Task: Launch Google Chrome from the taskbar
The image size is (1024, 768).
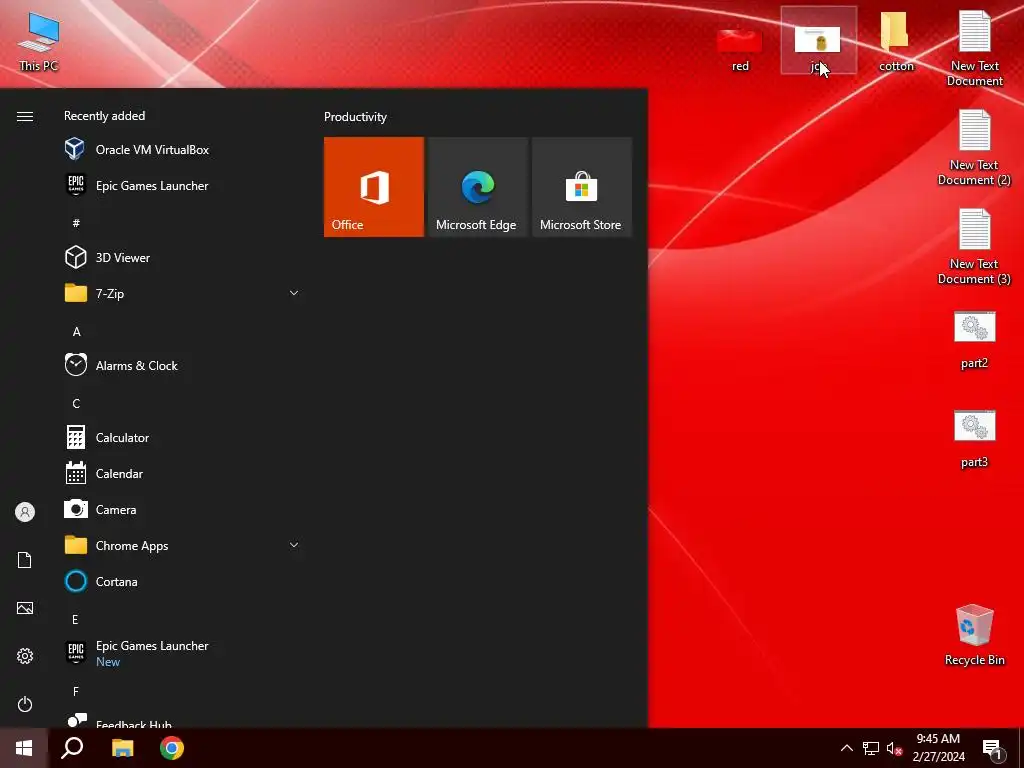Action: coord(172,748)
